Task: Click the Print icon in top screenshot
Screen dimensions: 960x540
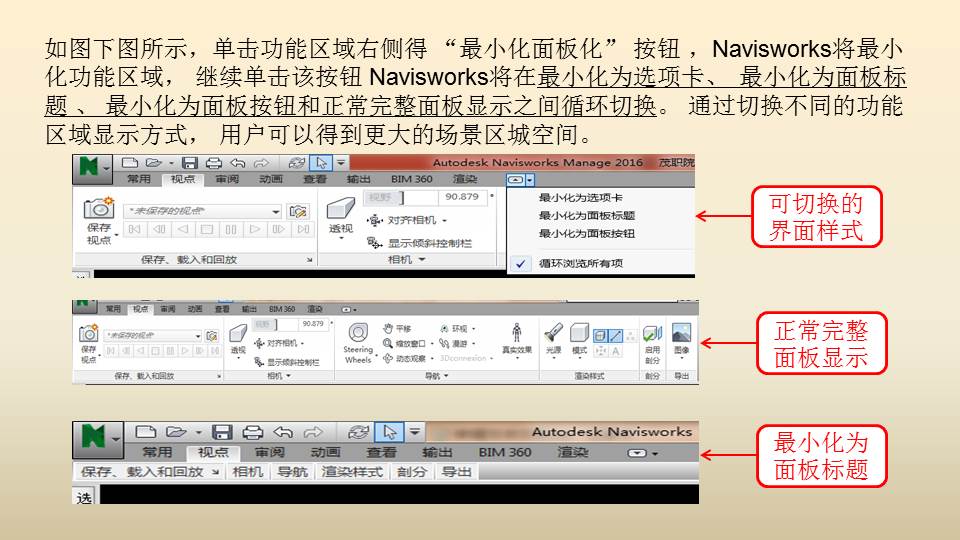Action: click(214, 163)
